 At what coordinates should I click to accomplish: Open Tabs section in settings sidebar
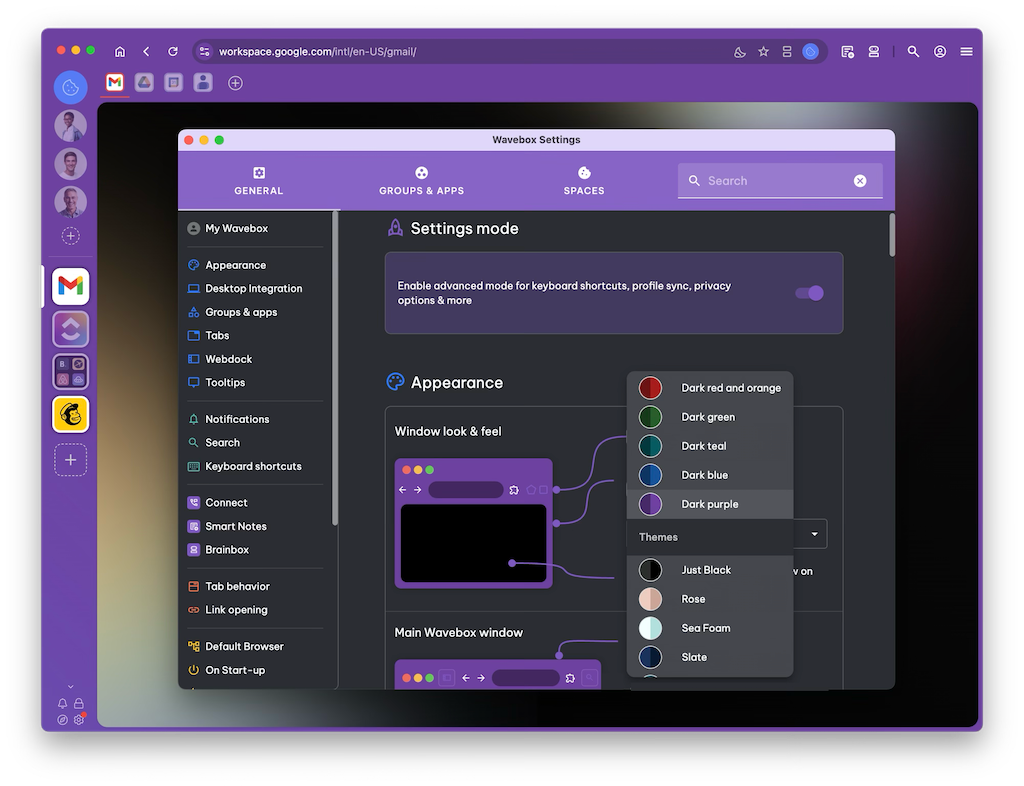click(209, 336)
